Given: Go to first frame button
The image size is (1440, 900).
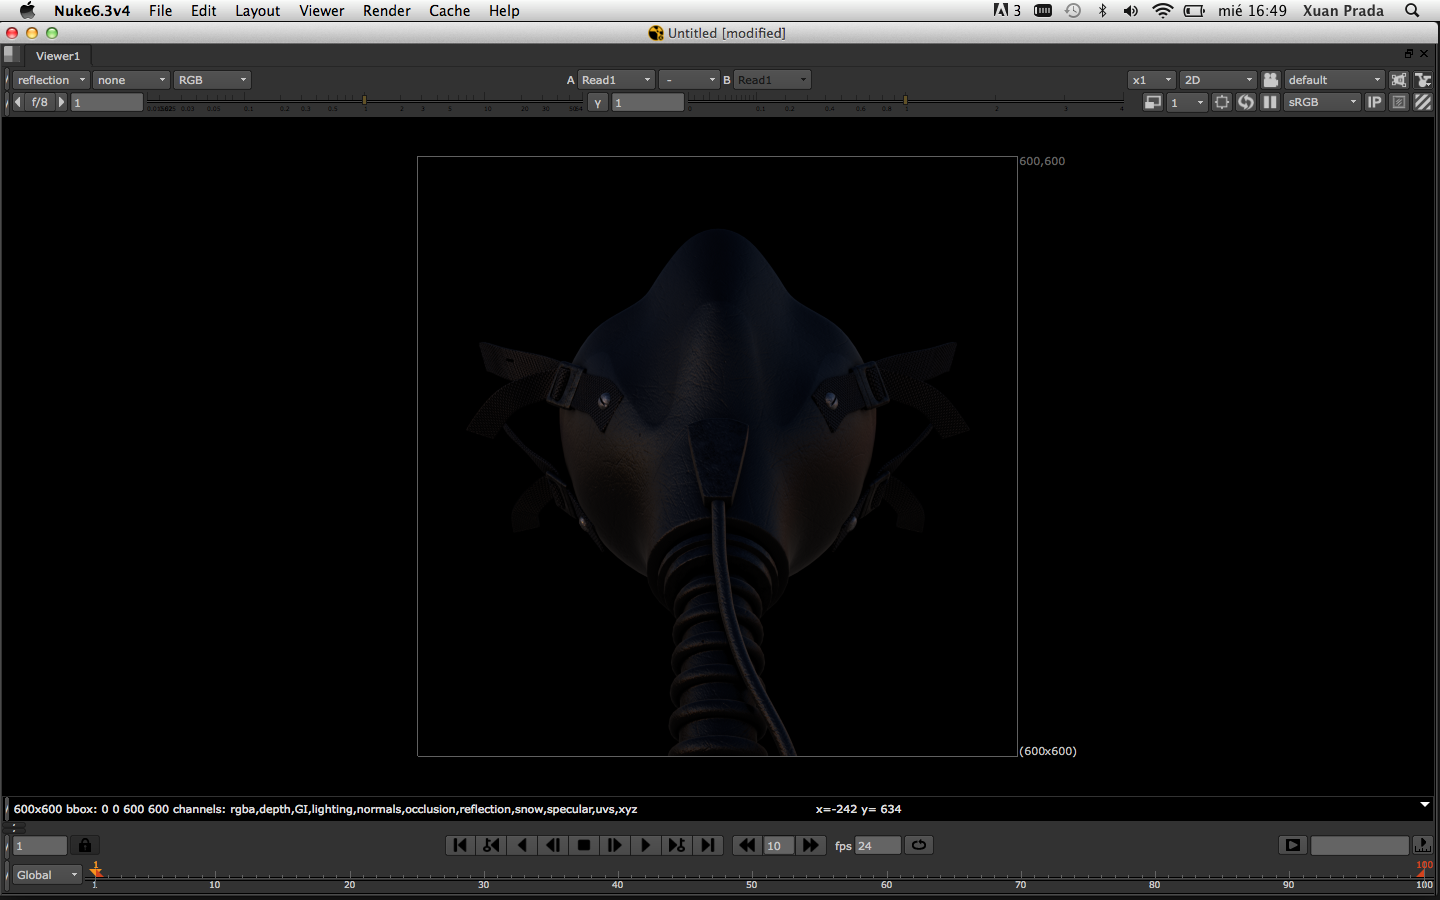Looking at the screenshot, I should 460,845.
